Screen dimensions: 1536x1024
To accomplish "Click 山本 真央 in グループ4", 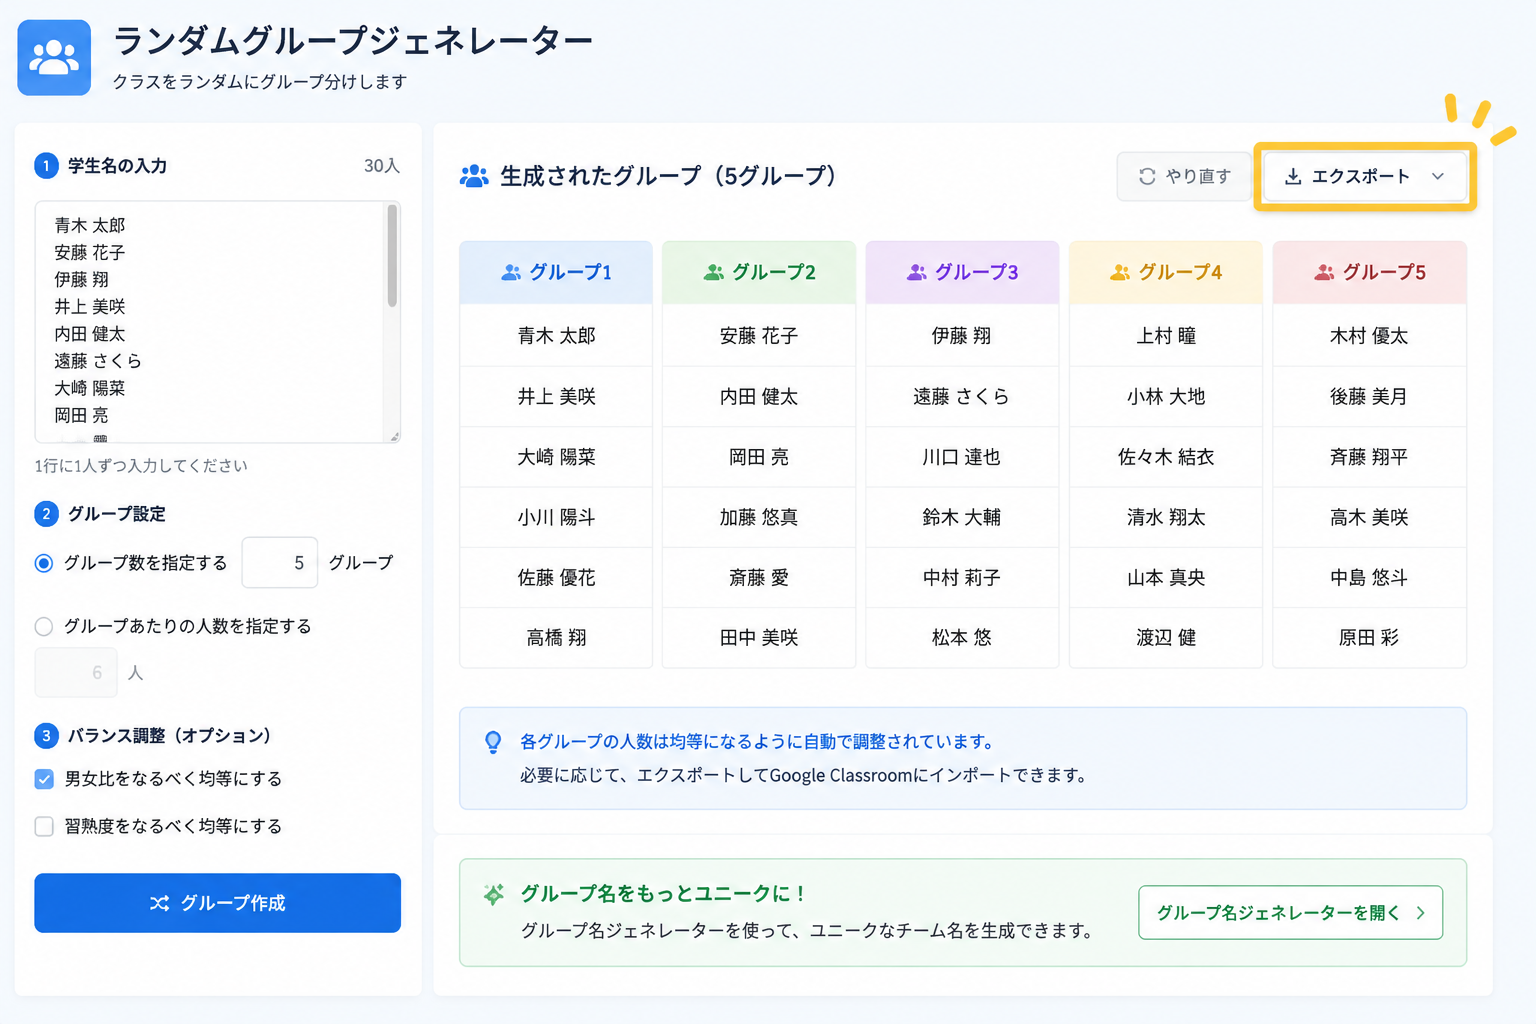I will point(1166,578).
